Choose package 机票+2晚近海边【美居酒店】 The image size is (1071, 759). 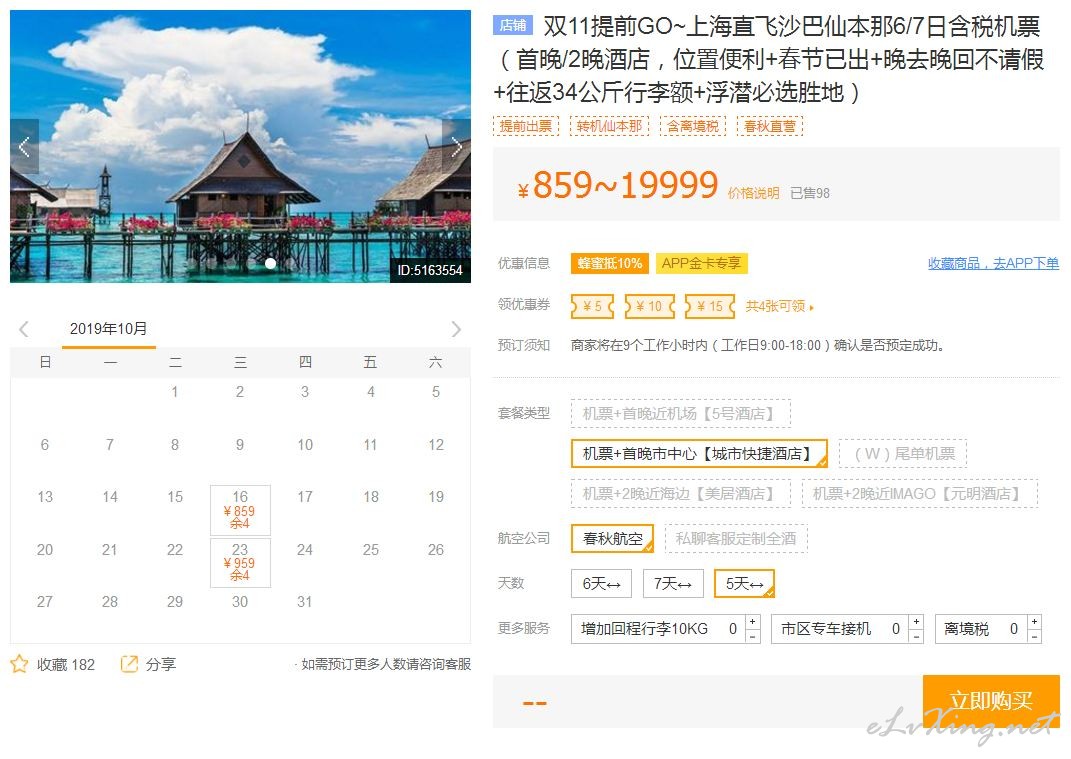pos(680,493)
